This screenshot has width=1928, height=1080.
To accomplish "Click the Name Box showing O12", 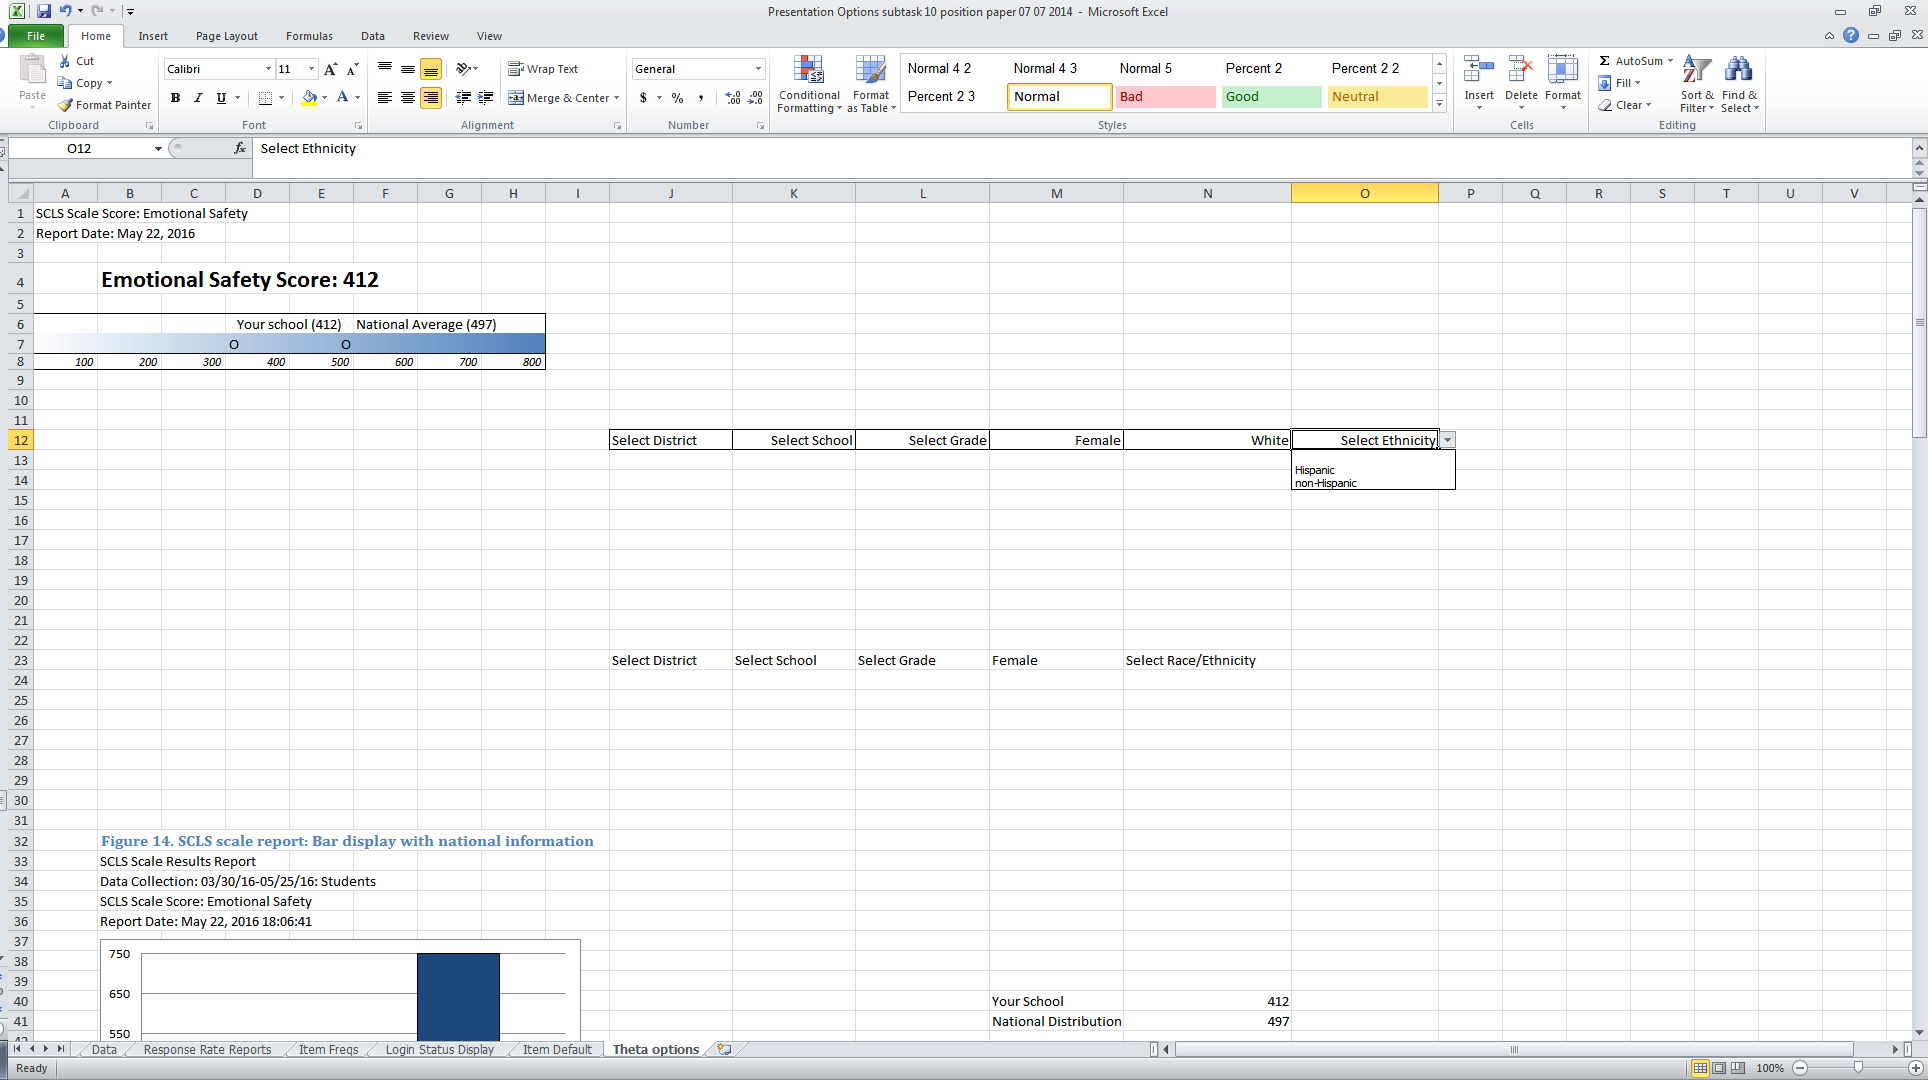I will (80, 148).
